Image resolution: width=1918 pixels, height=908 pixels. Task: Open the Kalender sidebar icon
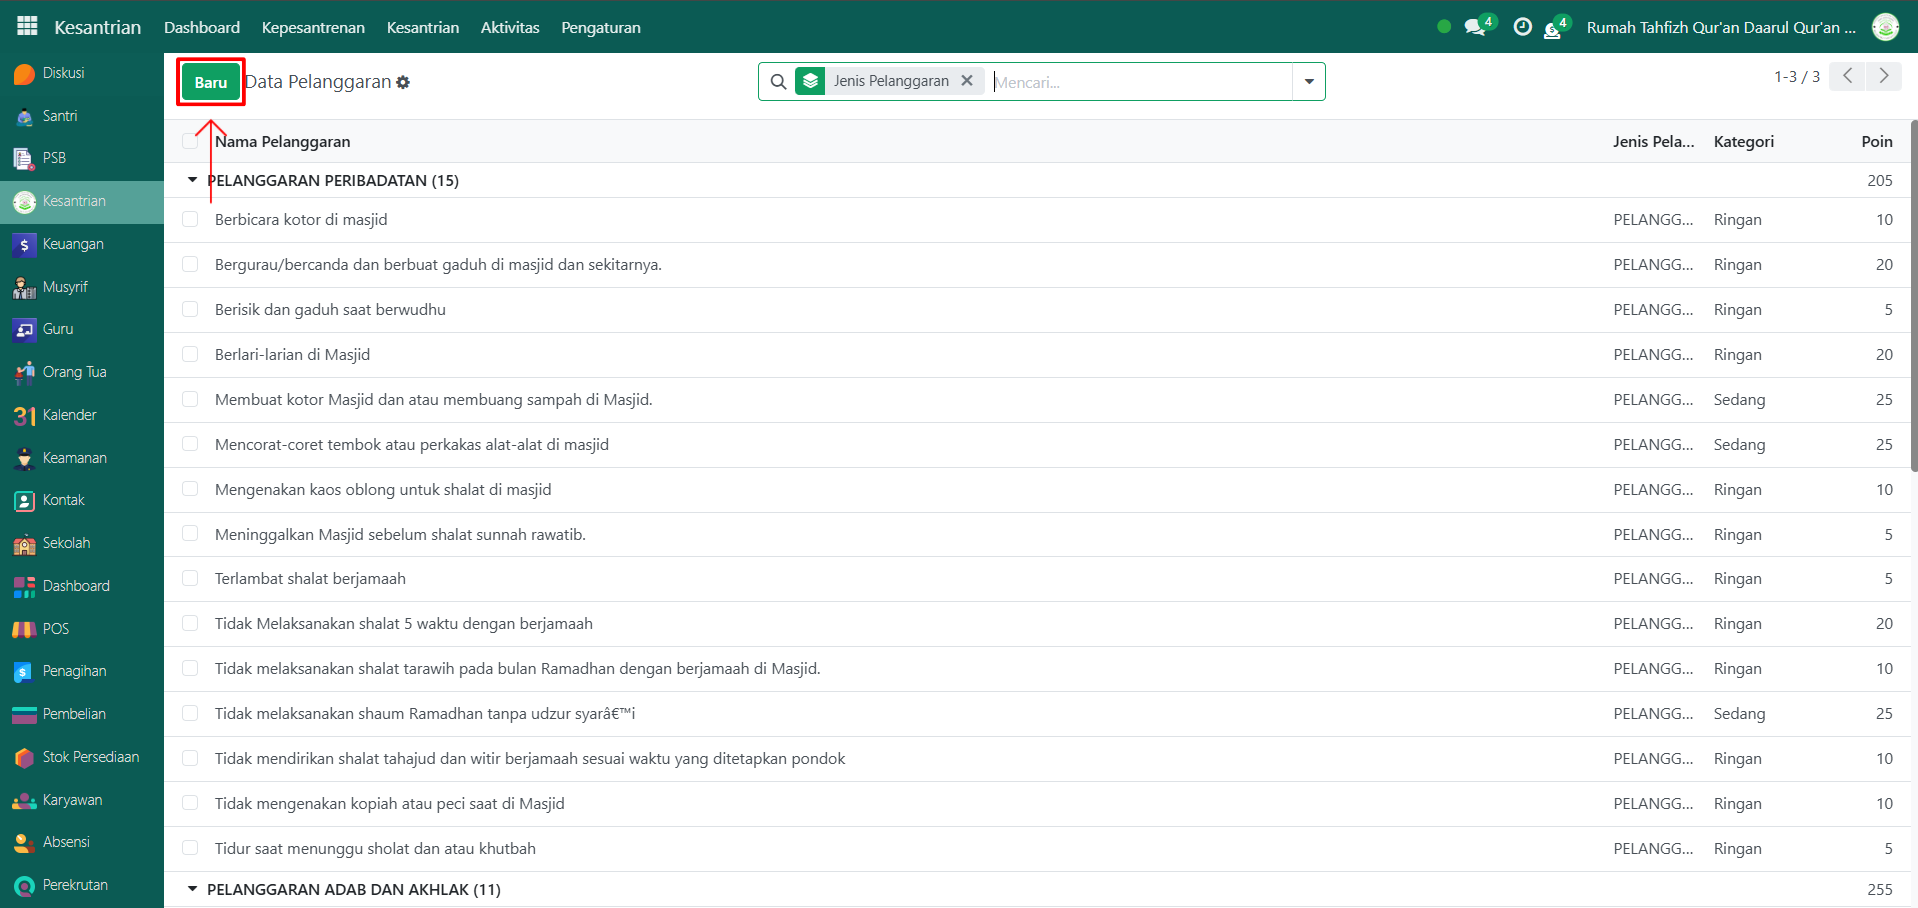tap(24, 416)
